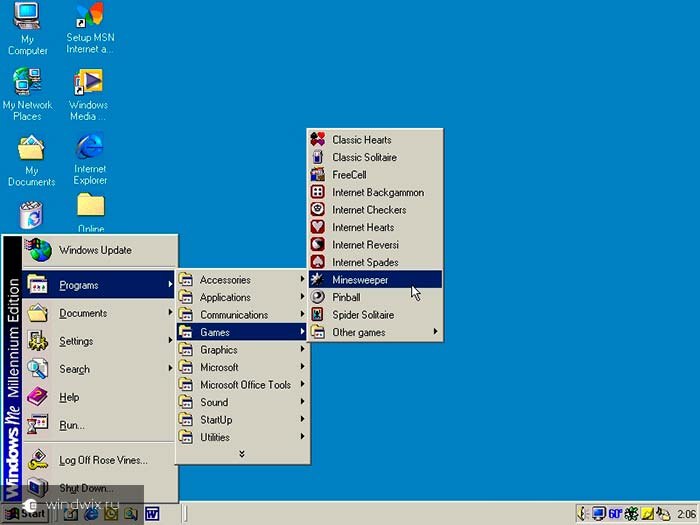
Task: Expand the Sound submenu
Action: (x=242, y=402)
